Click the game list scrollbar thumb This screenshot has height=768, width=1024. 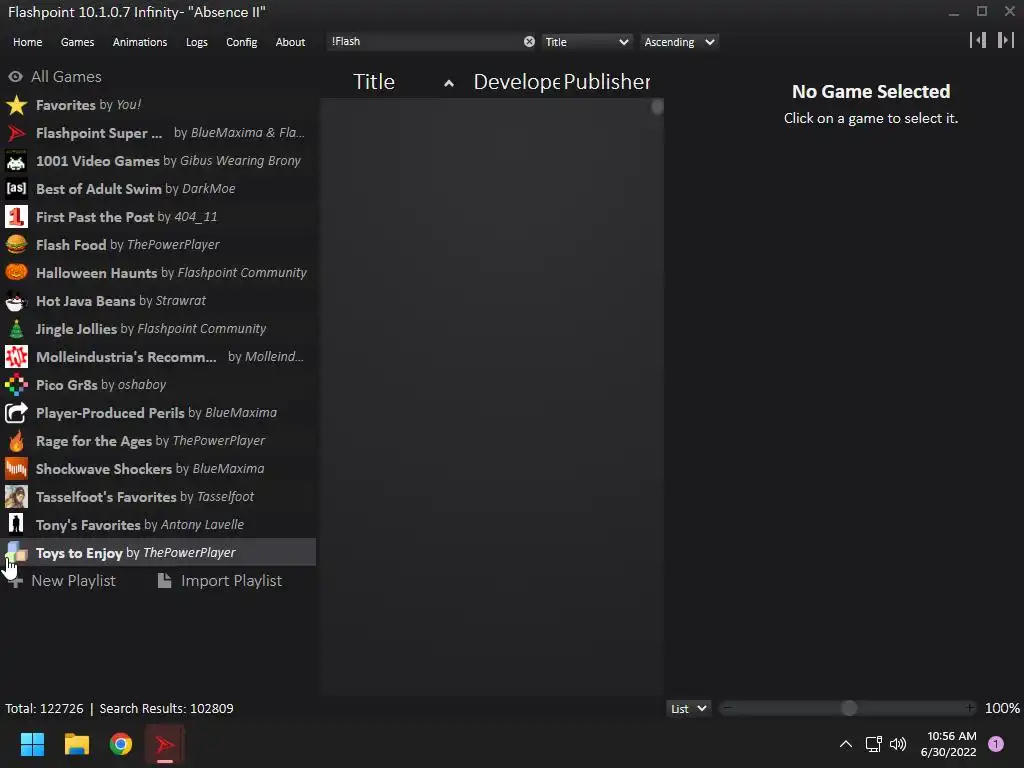(658, 107)
